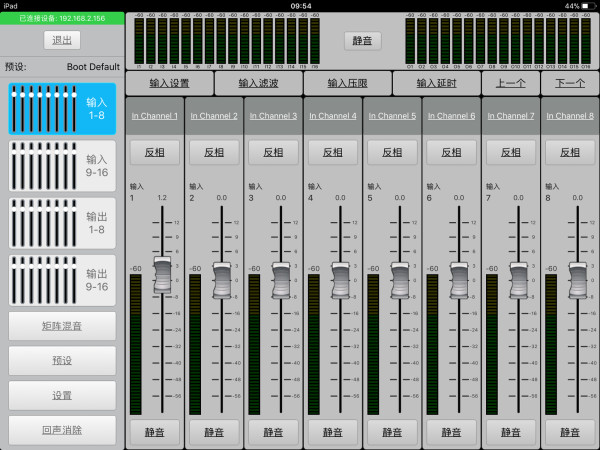Rename the In Channel 3 label
The height and width of the screenshot is (450, 600).
pos(273,117)
